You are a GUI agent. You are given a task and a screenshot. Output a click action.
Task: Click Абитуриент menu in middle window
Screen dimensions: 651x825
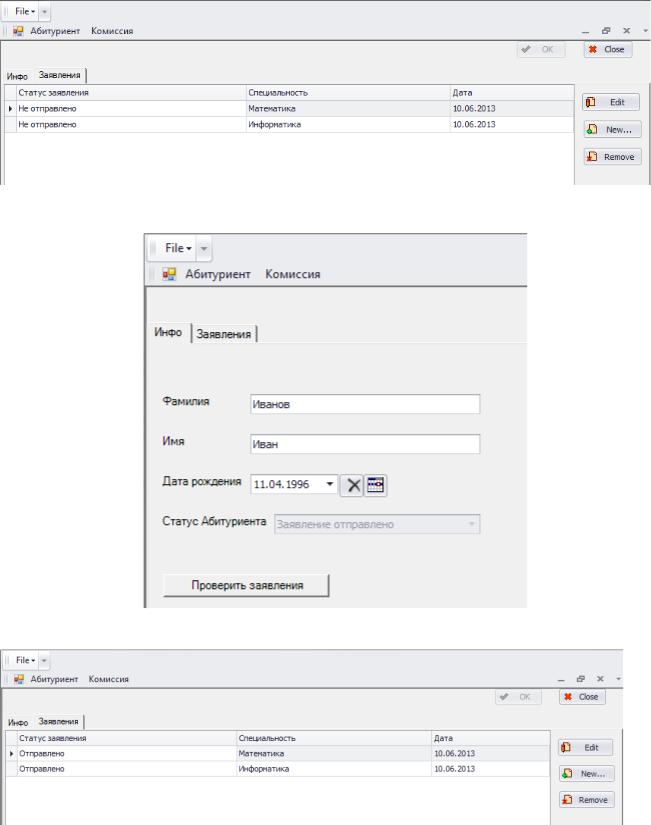tap(217, 274)
